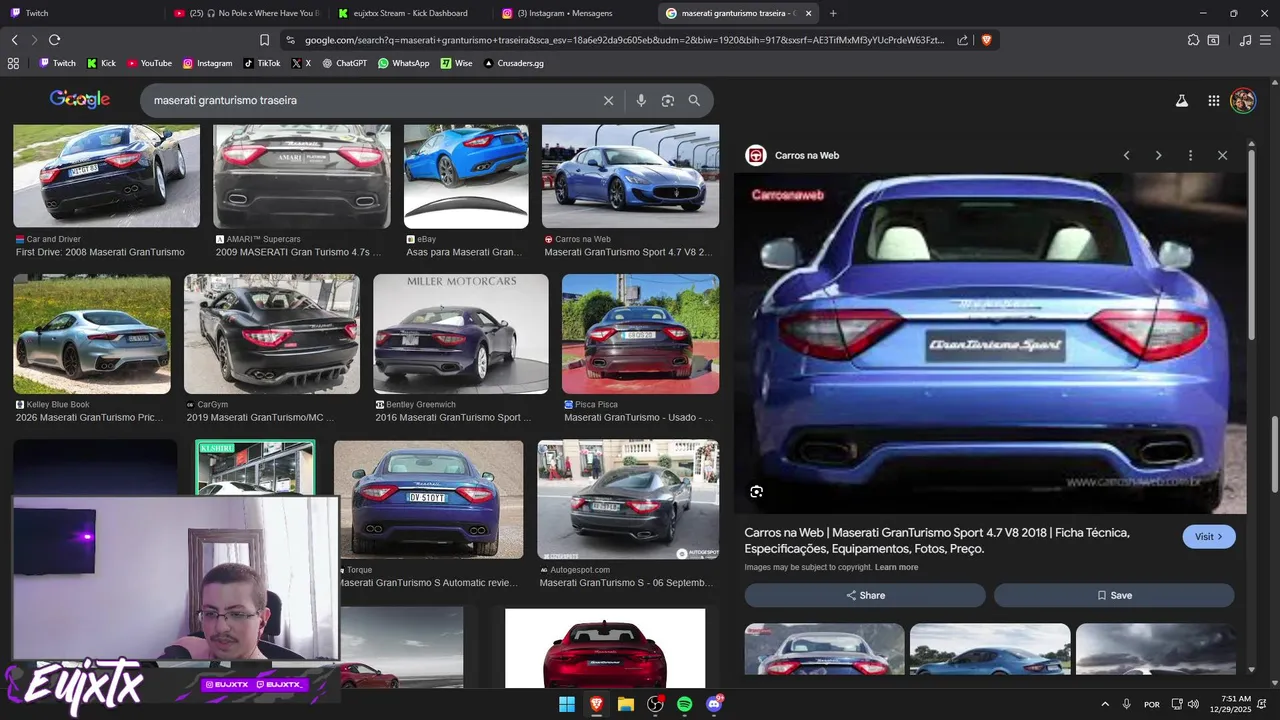Start voice search with the microphone icon
Viewport: 1280px width, 720px height.
point(641,100)
